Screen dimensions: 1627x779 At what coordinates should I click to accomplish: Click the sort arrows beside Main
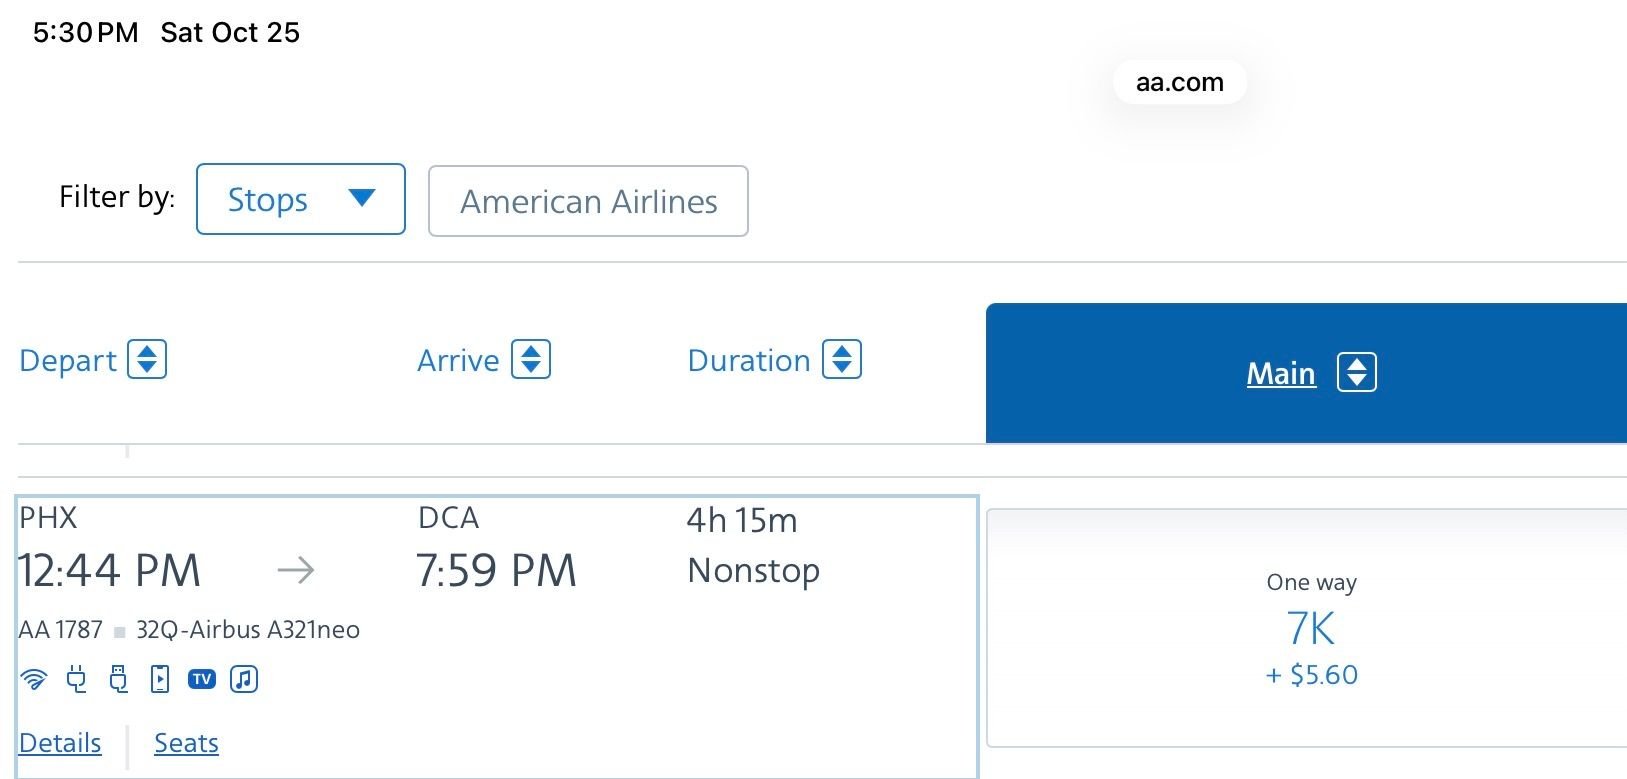click(1357, 373)
